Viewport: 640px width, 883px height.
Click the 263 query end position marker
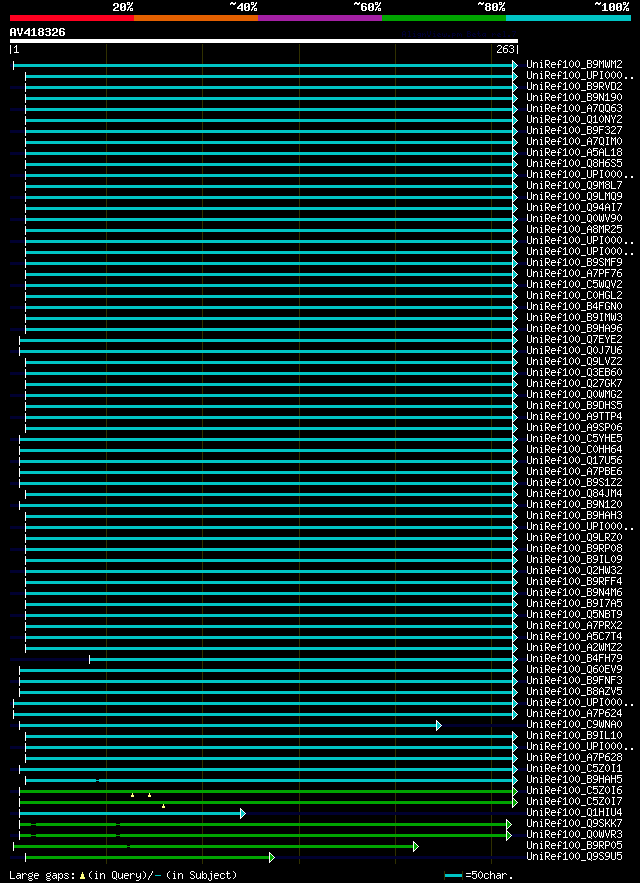coord(507,50)
